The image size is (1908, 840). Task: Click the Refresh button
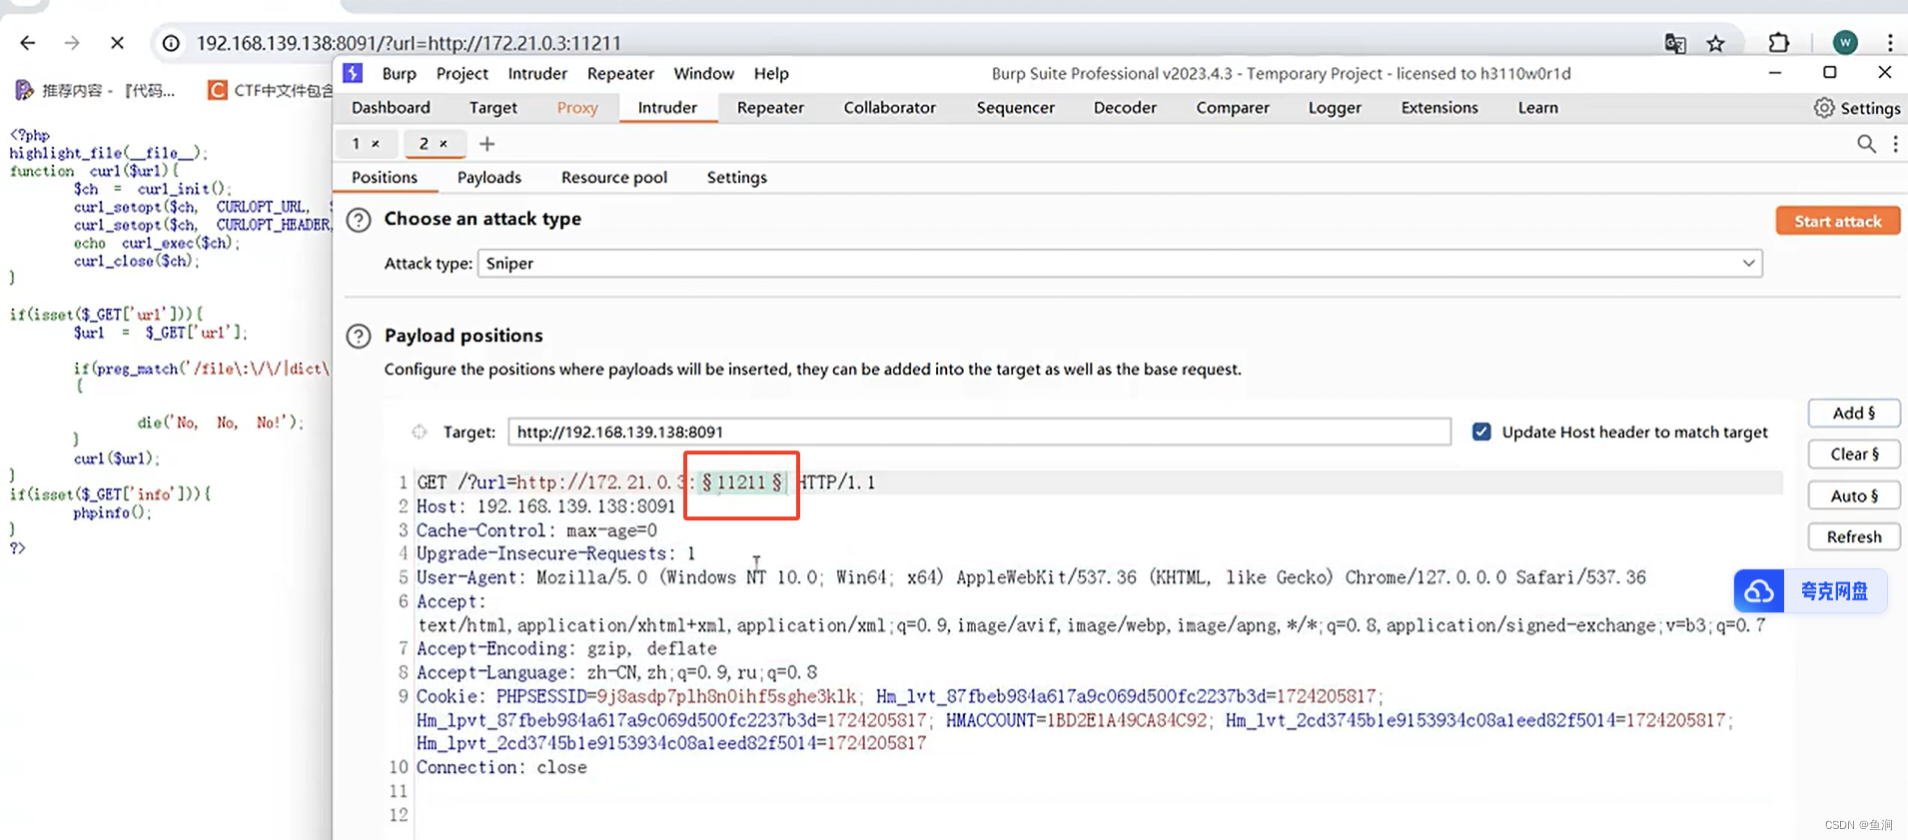pyautogui.click(x=1854, y=537)
